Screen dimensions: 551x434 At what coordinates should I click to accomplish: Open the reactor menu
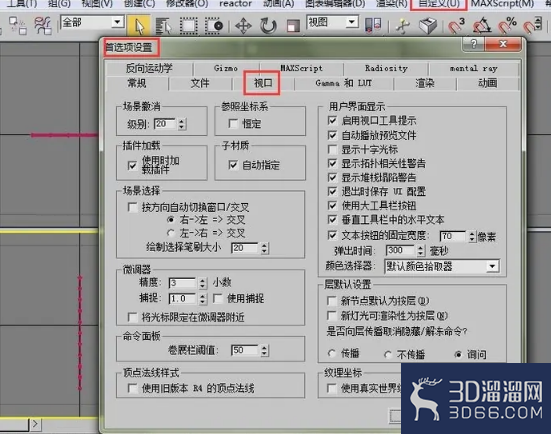(x=235, y=4)
